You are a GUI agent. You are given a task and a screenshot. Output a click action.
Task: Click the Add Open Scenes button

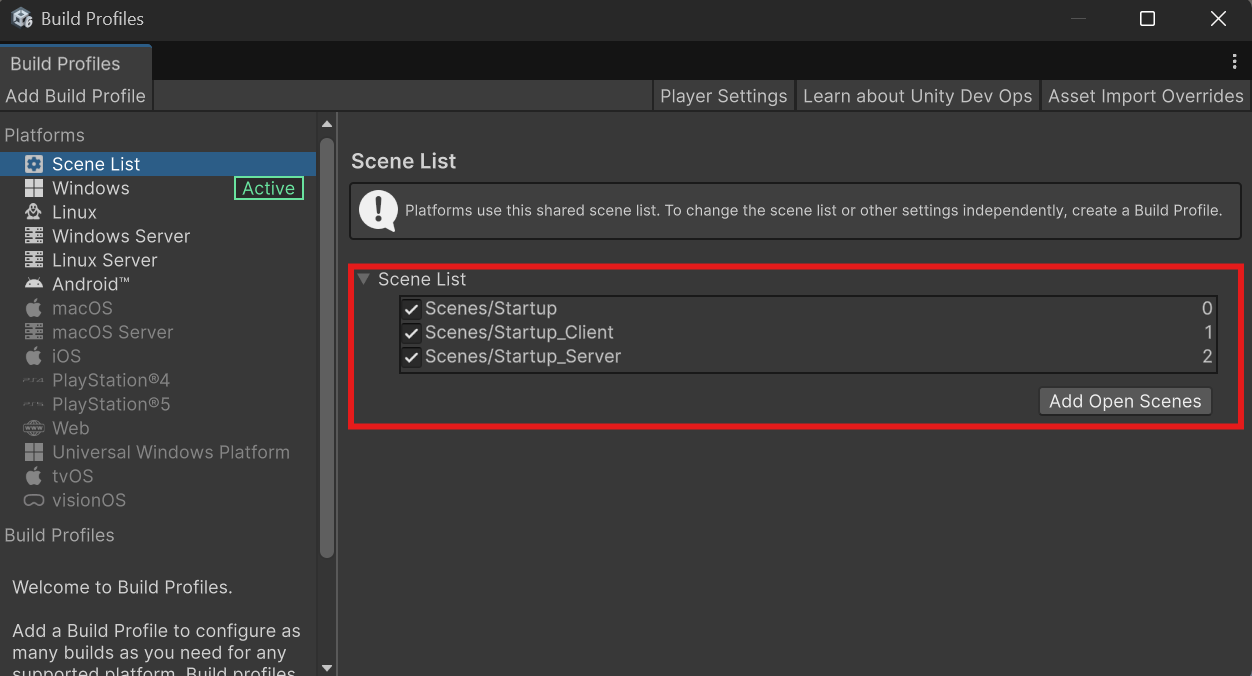click(x=1125, y=401)
